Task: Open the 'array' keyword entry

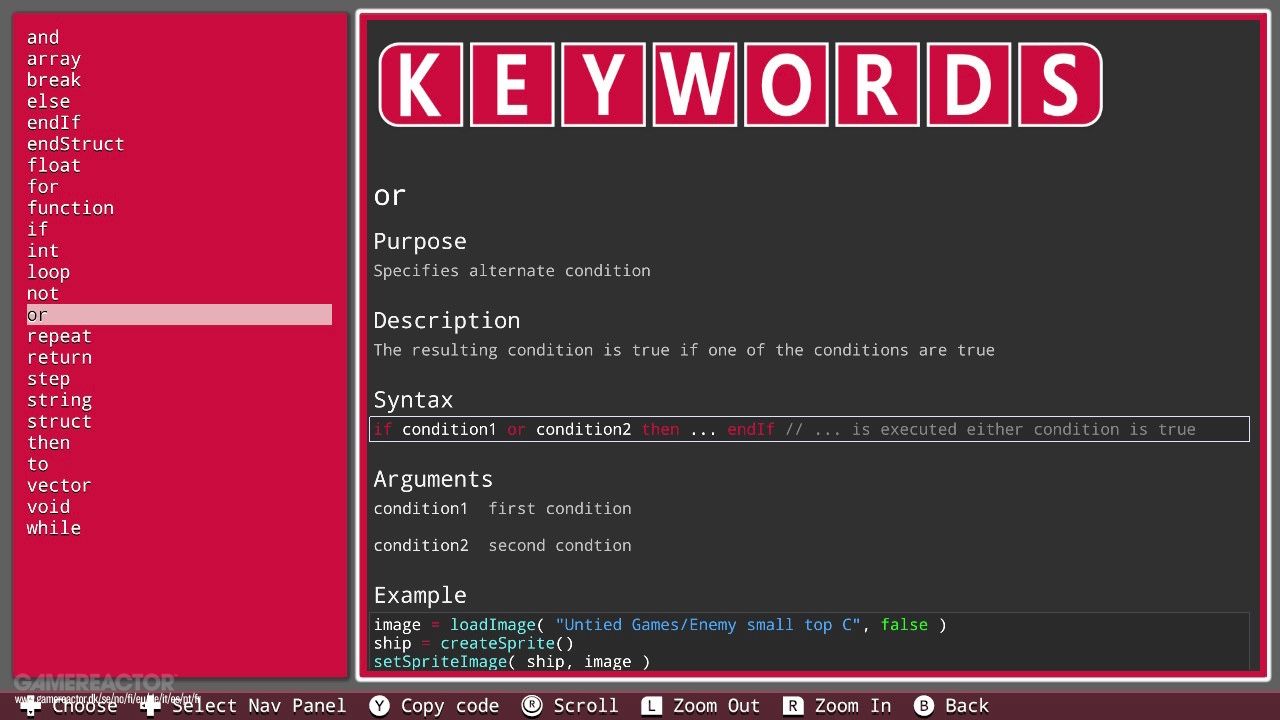Action: (54, 59)
